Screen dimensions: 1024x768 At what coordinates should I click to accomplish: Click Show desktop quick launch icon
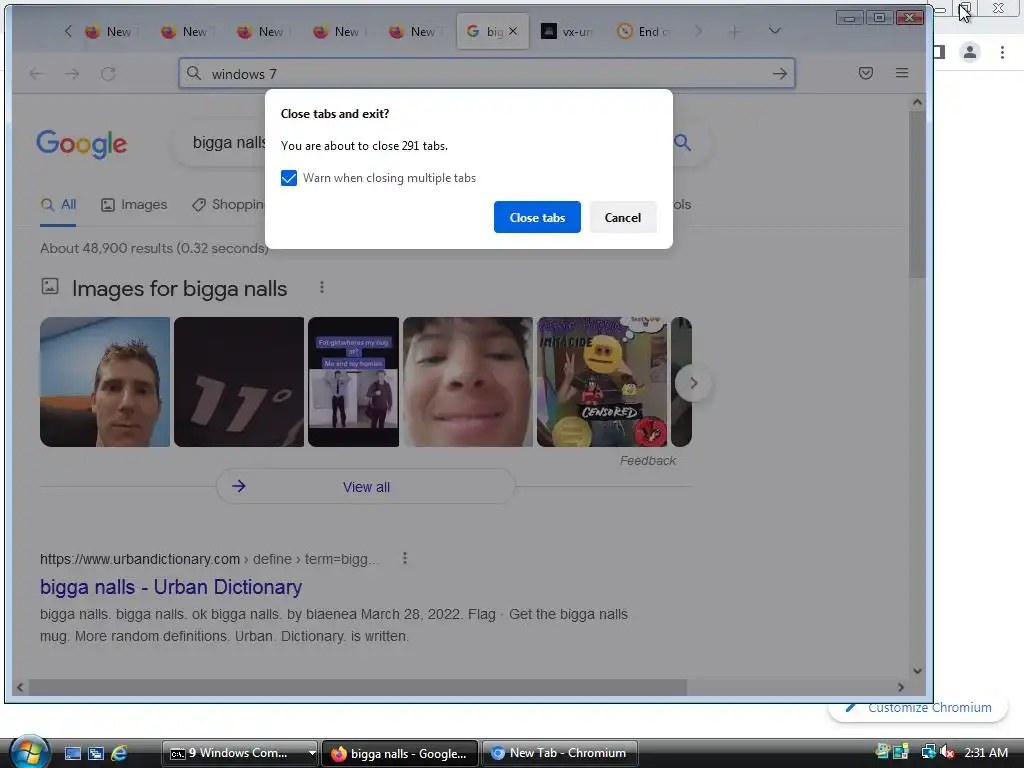72,753
